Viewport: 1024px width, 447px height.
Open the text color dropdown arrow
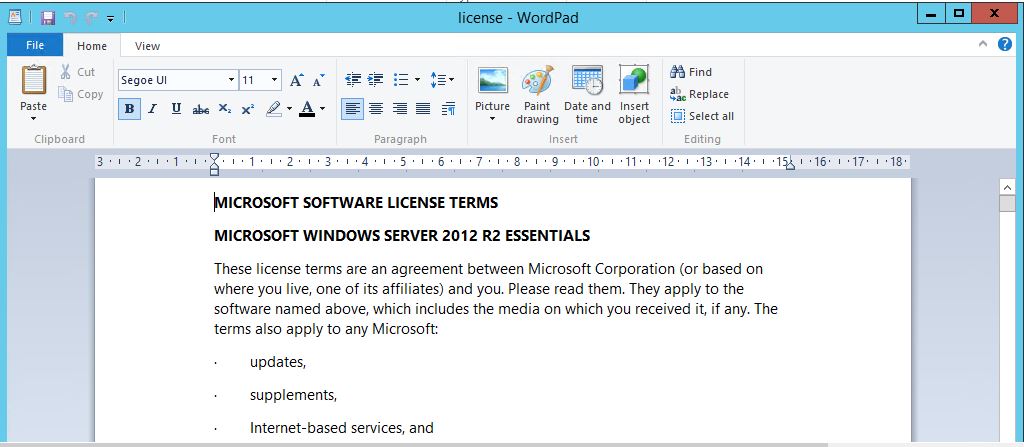[323, 109]
